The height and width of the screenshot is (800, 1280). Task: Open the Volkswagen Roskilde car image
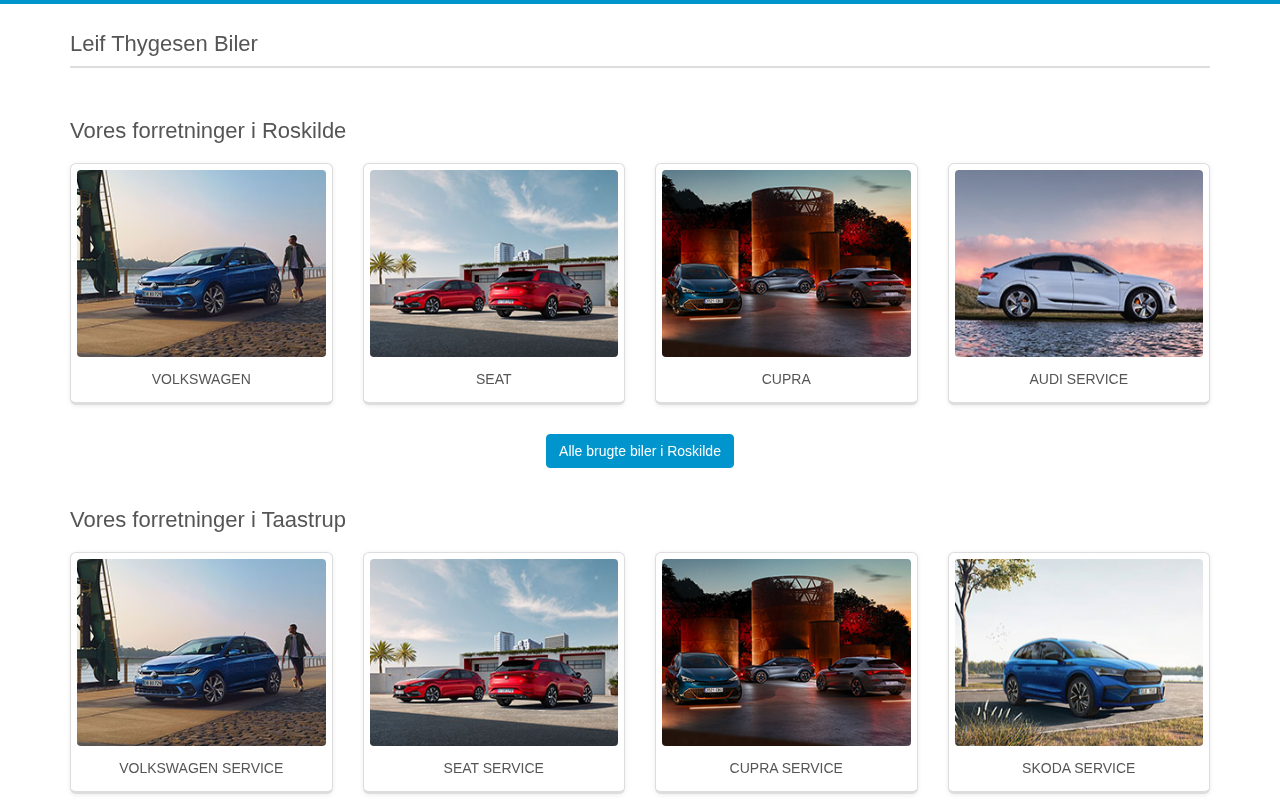[201, 263]
